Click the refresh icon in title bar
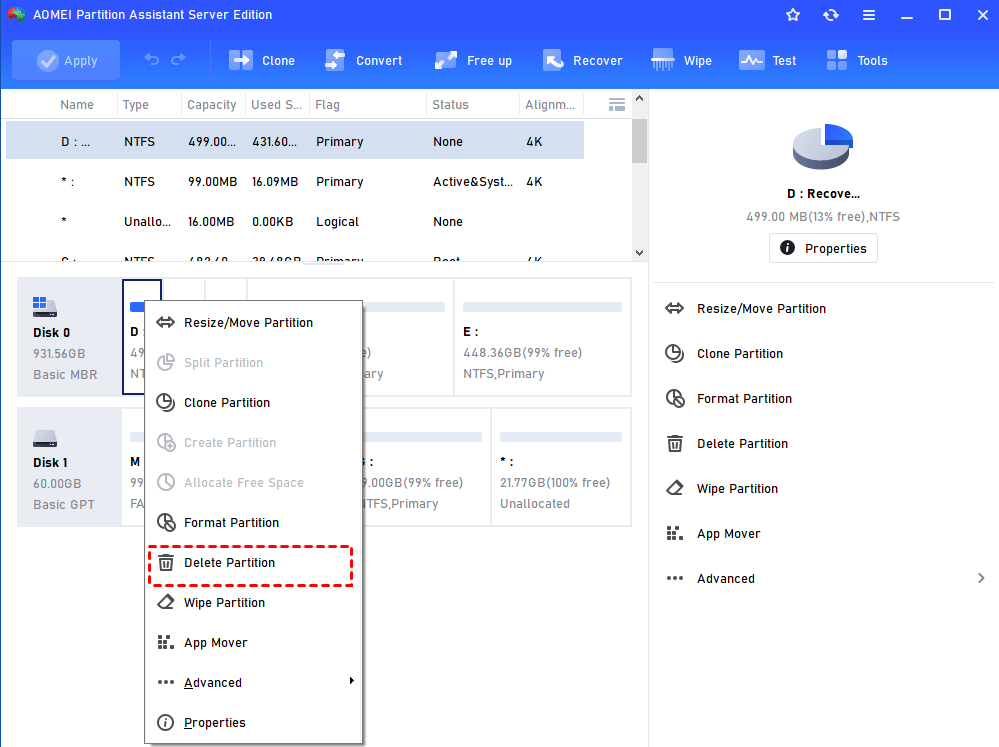The image size is (999, 747). coord(831,15)
